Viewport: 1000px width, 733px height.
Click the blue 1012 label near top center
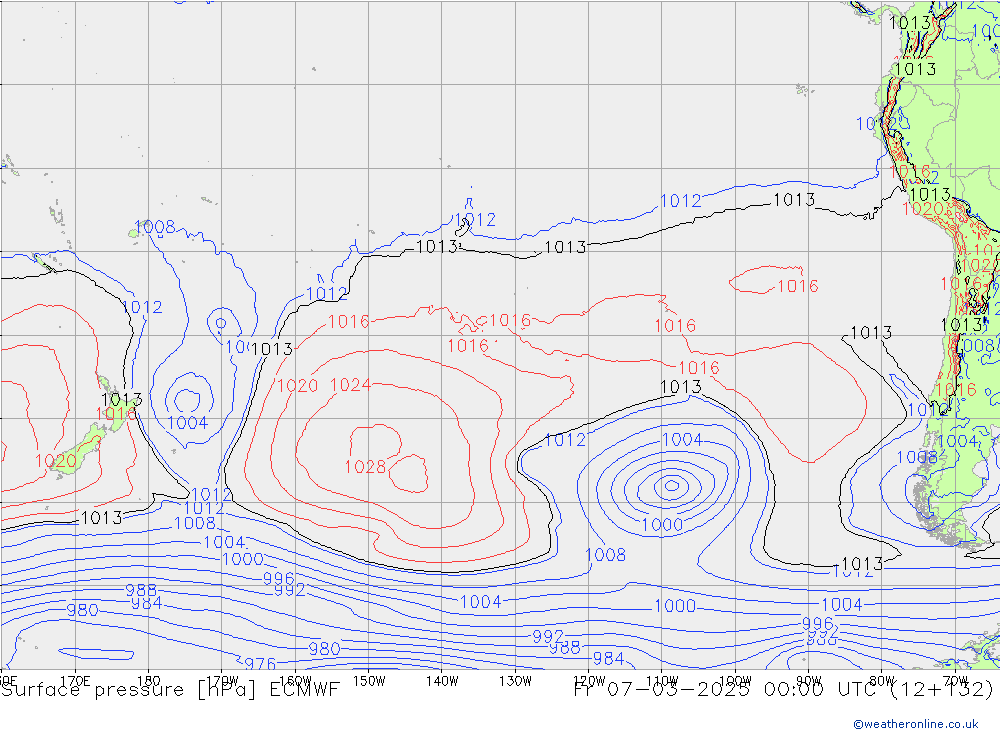click(475, 220)
